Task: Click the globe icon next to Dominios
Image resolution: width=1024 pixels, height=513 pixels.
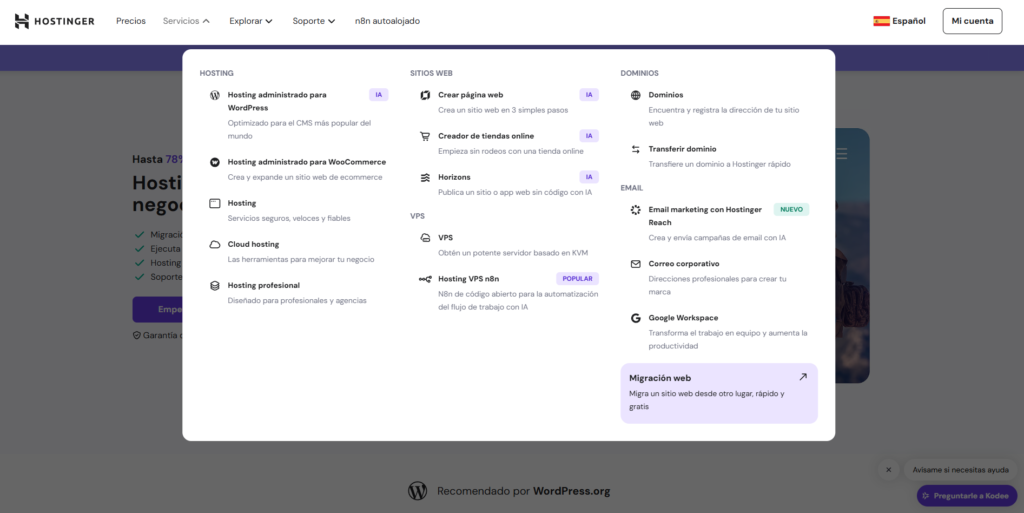Action: pos(636,95)
